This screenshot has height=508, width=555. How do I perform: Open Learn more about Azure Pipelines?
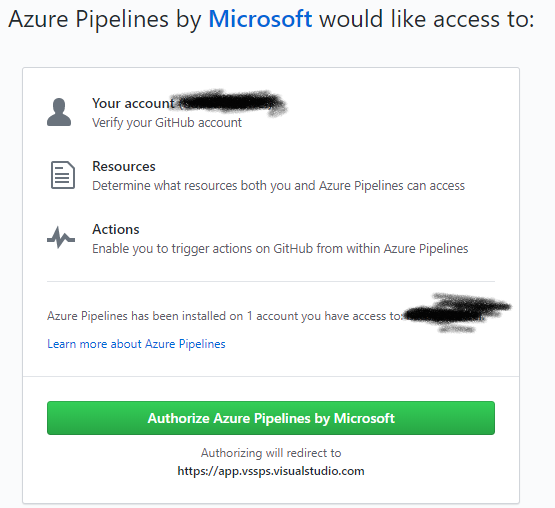point(136,344)
